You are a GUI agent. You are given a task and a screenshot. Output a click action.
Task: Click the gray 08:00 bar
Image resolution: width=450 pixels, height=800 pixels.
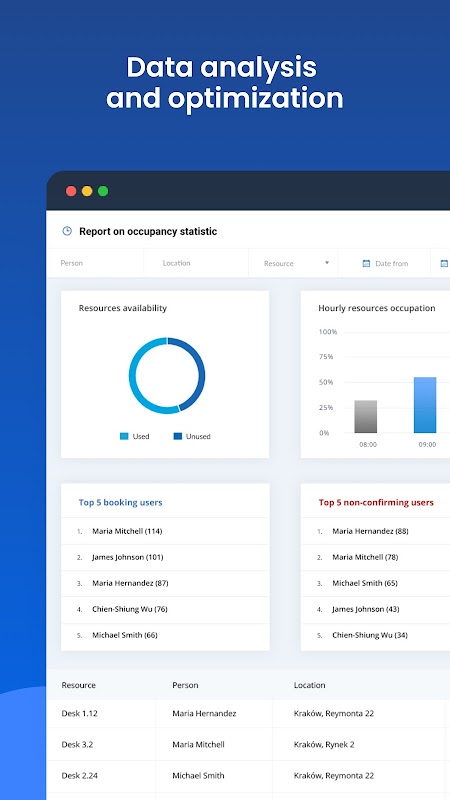pyautogui.click(x=366, y=416)
